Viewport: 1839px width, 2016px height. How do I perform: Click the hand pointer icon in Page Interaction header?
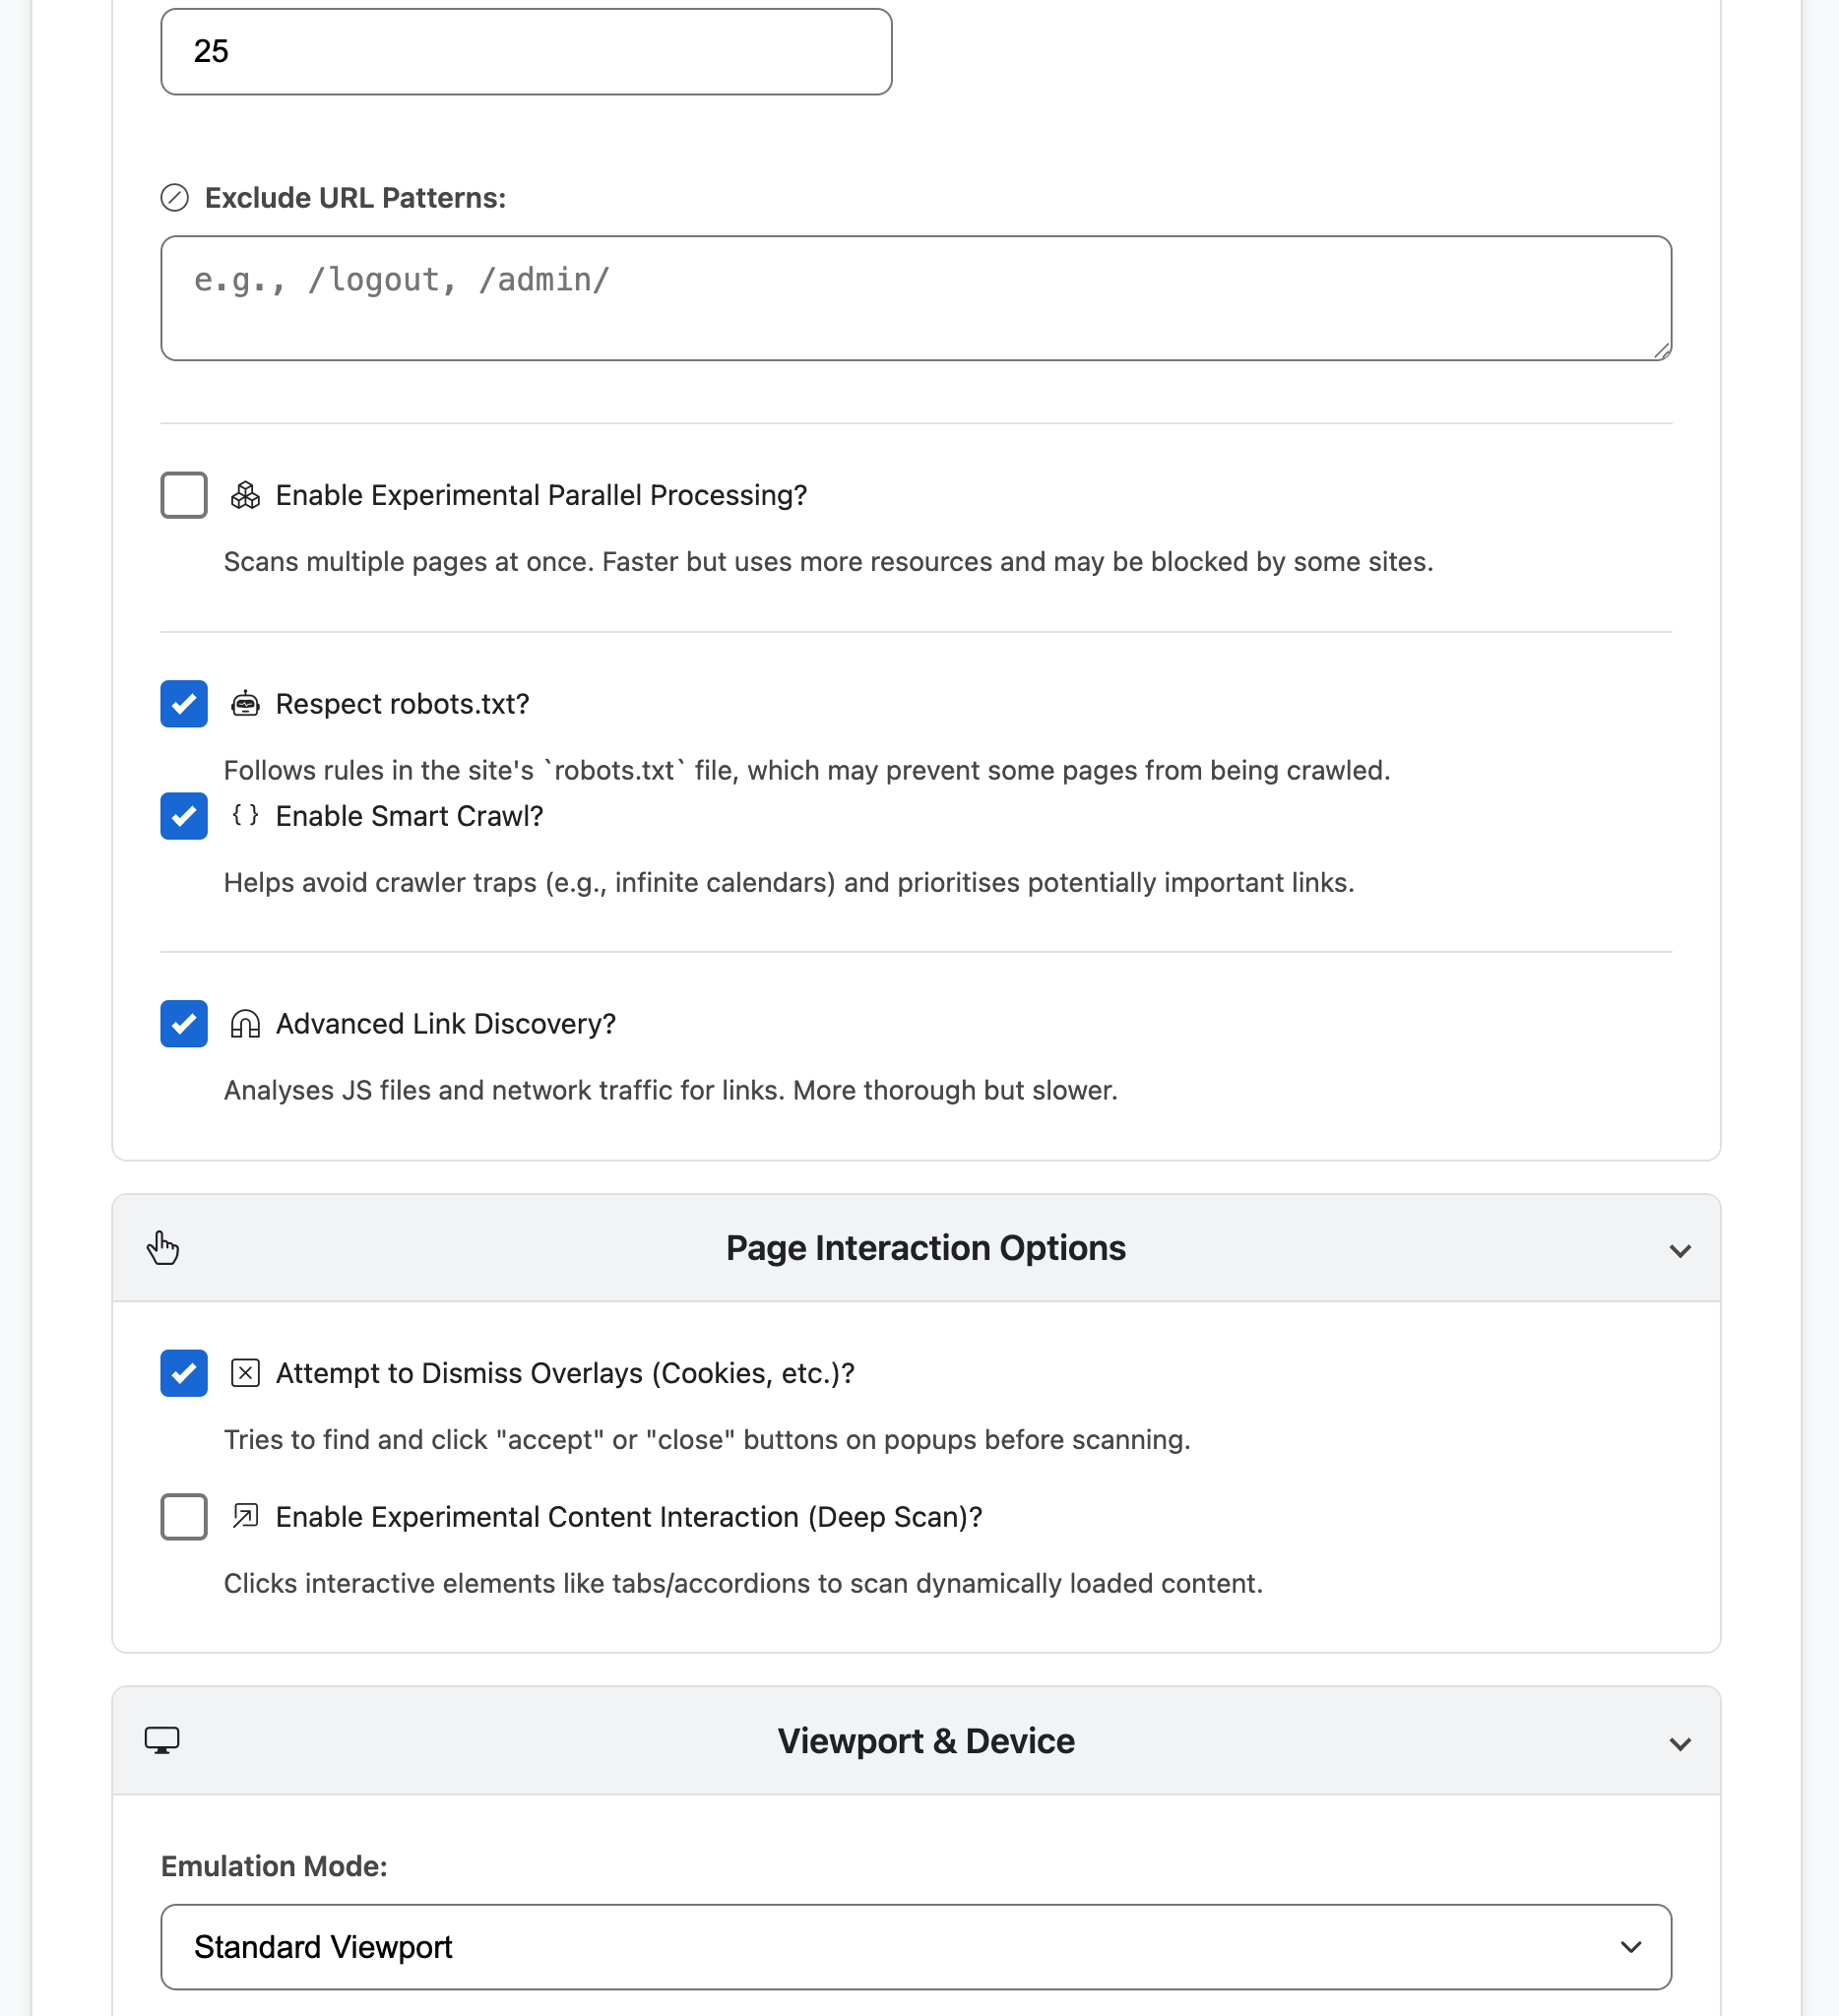click(163, 1248)
